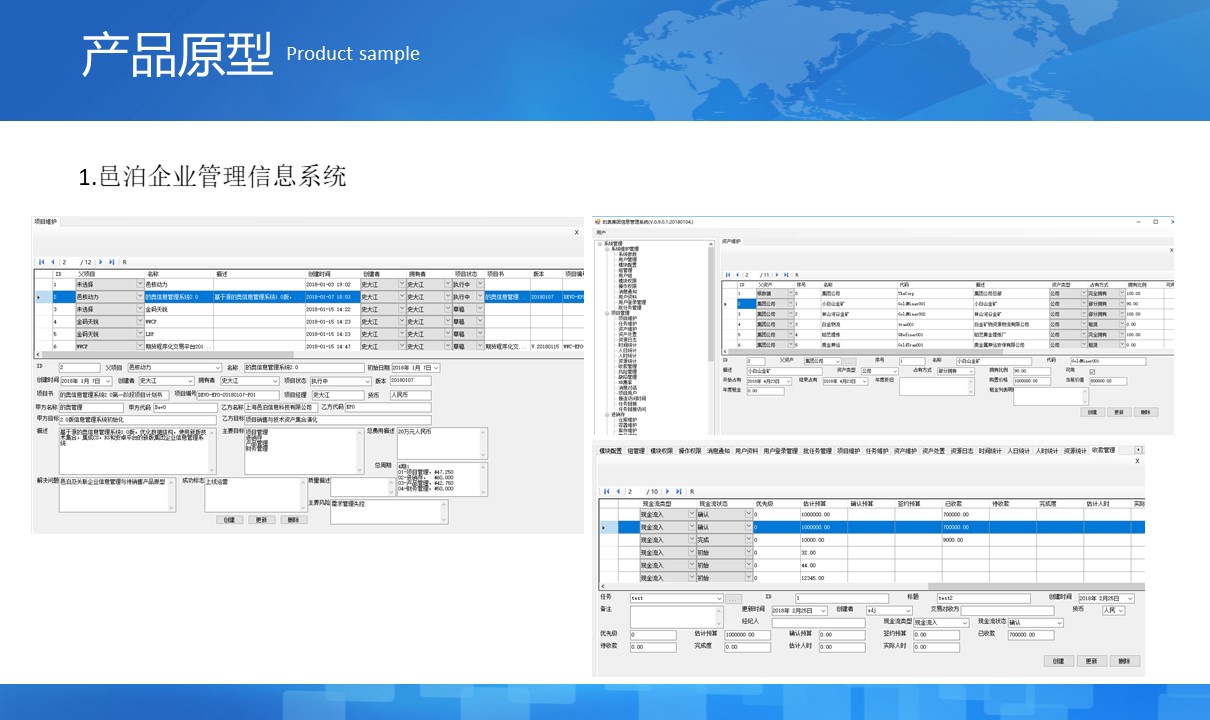Select project row 金码天线 WWCP
The height and width of the screenshot is (720, 1210).
coord(308,321)
